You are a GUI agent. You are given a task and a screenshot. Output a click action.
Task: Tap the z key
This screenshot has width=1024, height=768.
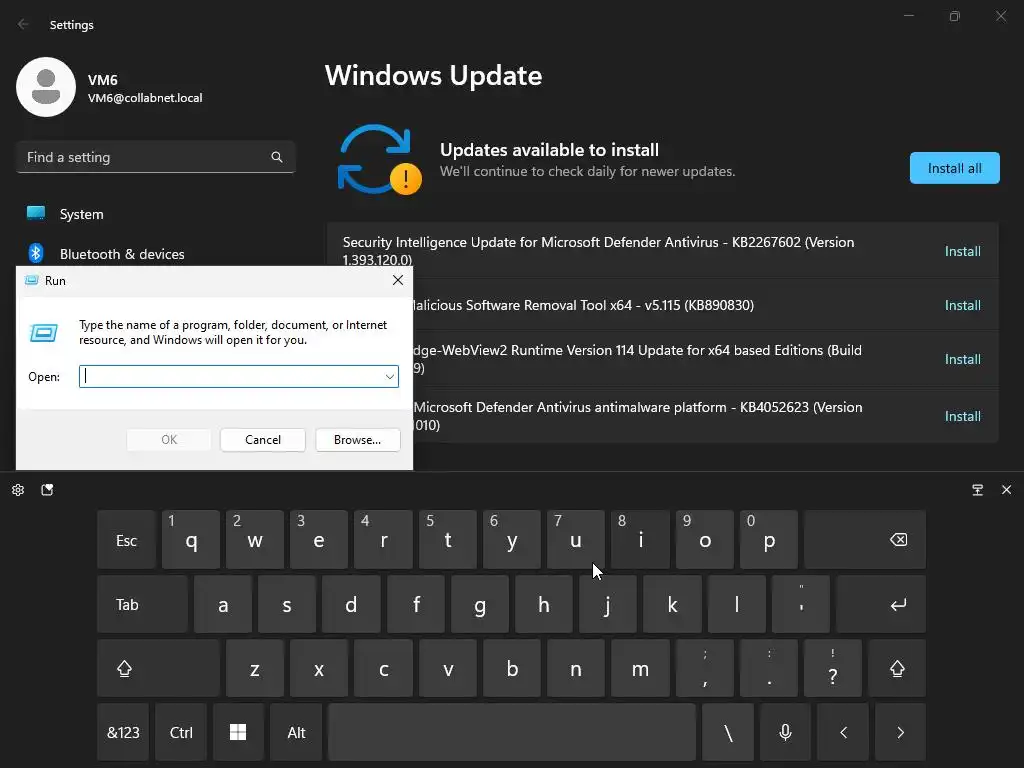tap(255, 669)
